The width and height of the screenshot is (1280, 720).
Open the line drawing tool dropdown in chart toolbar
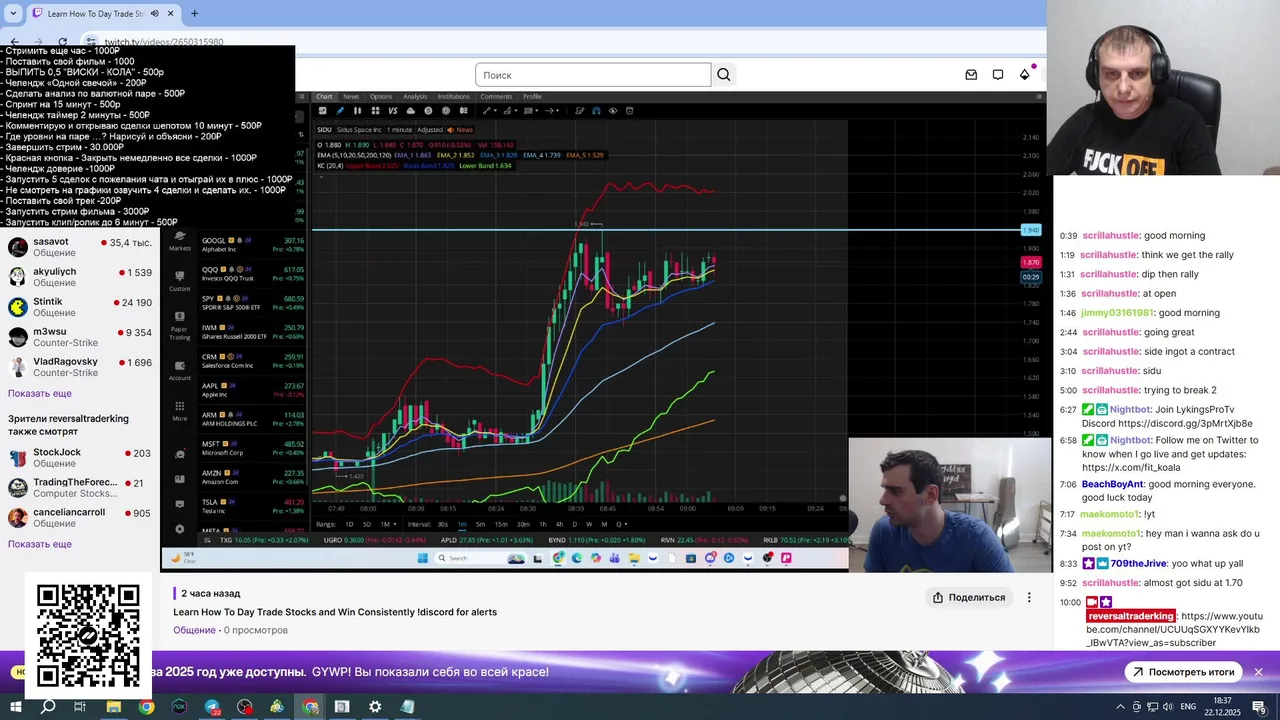click(x=490, y=111)
